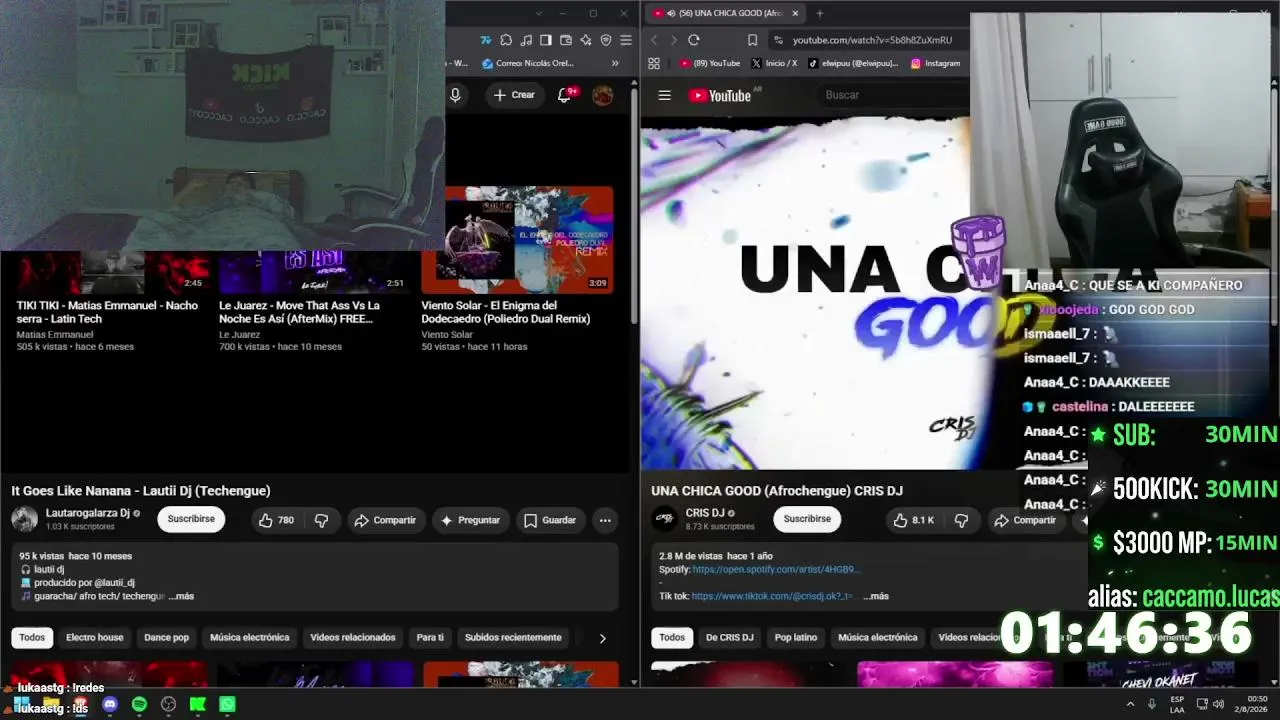The image size is (1280, 720).
Task: Dislike the It Goes Like Nanana video
Action: click(321, 520)
